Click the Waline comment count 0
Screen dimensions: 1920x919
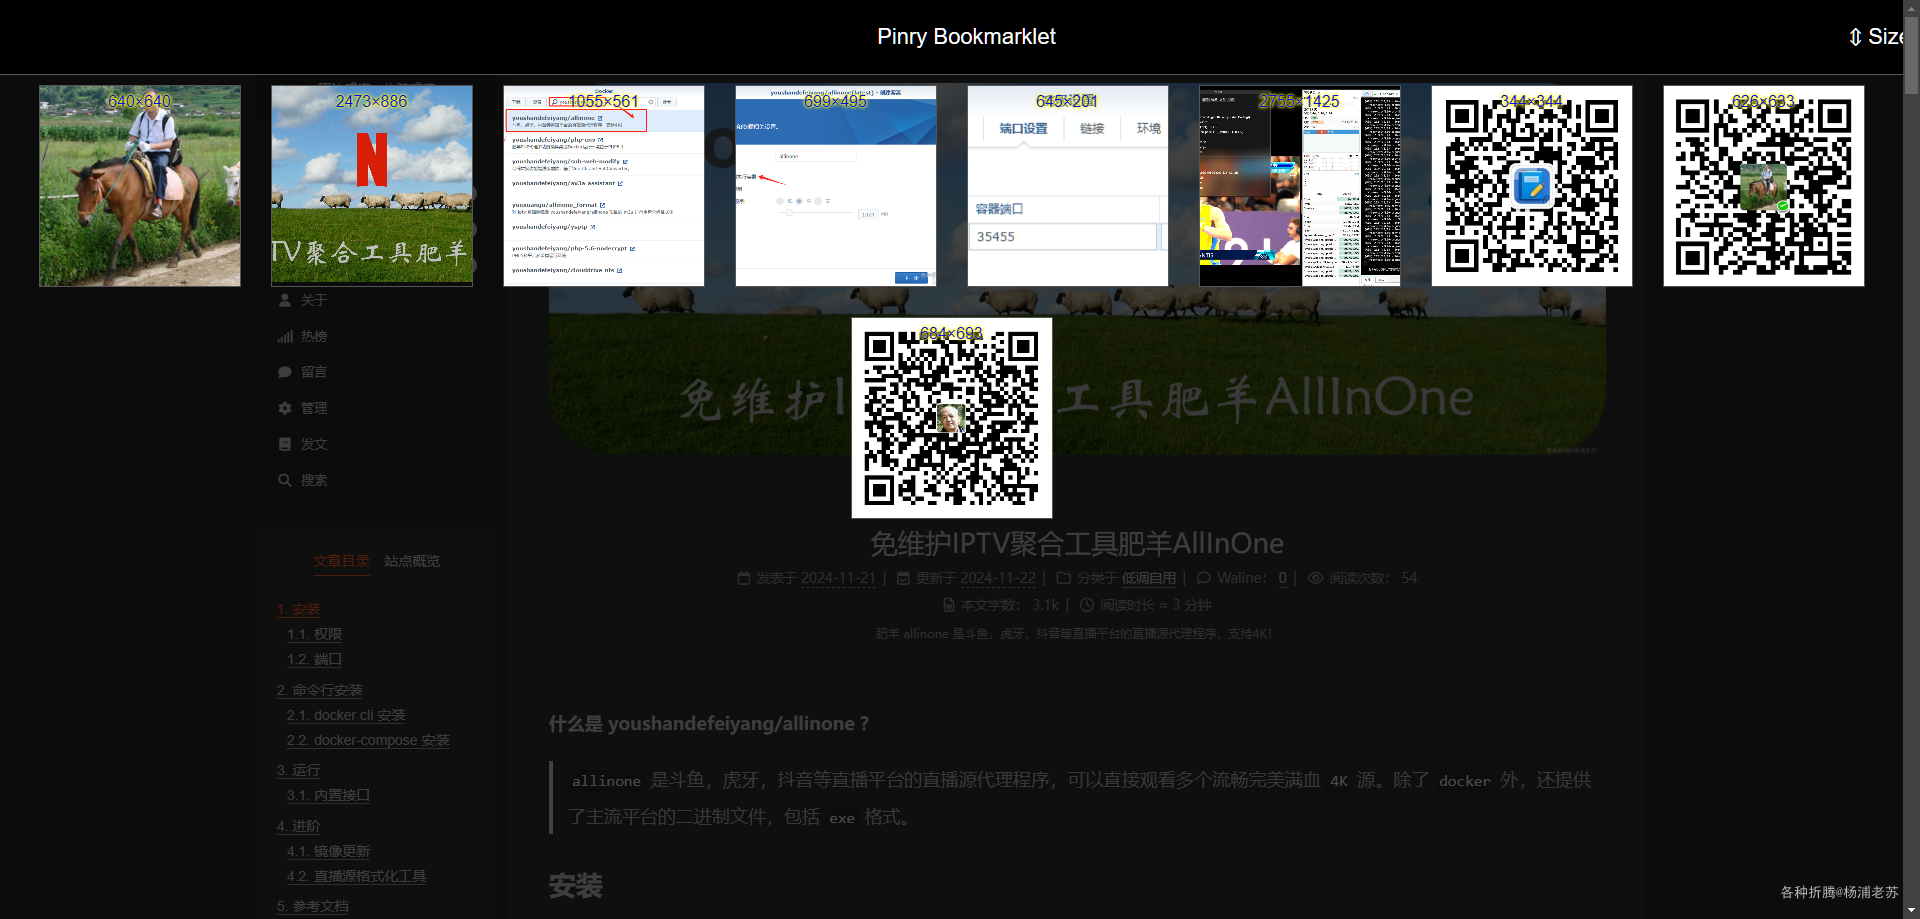[1283, 578]
